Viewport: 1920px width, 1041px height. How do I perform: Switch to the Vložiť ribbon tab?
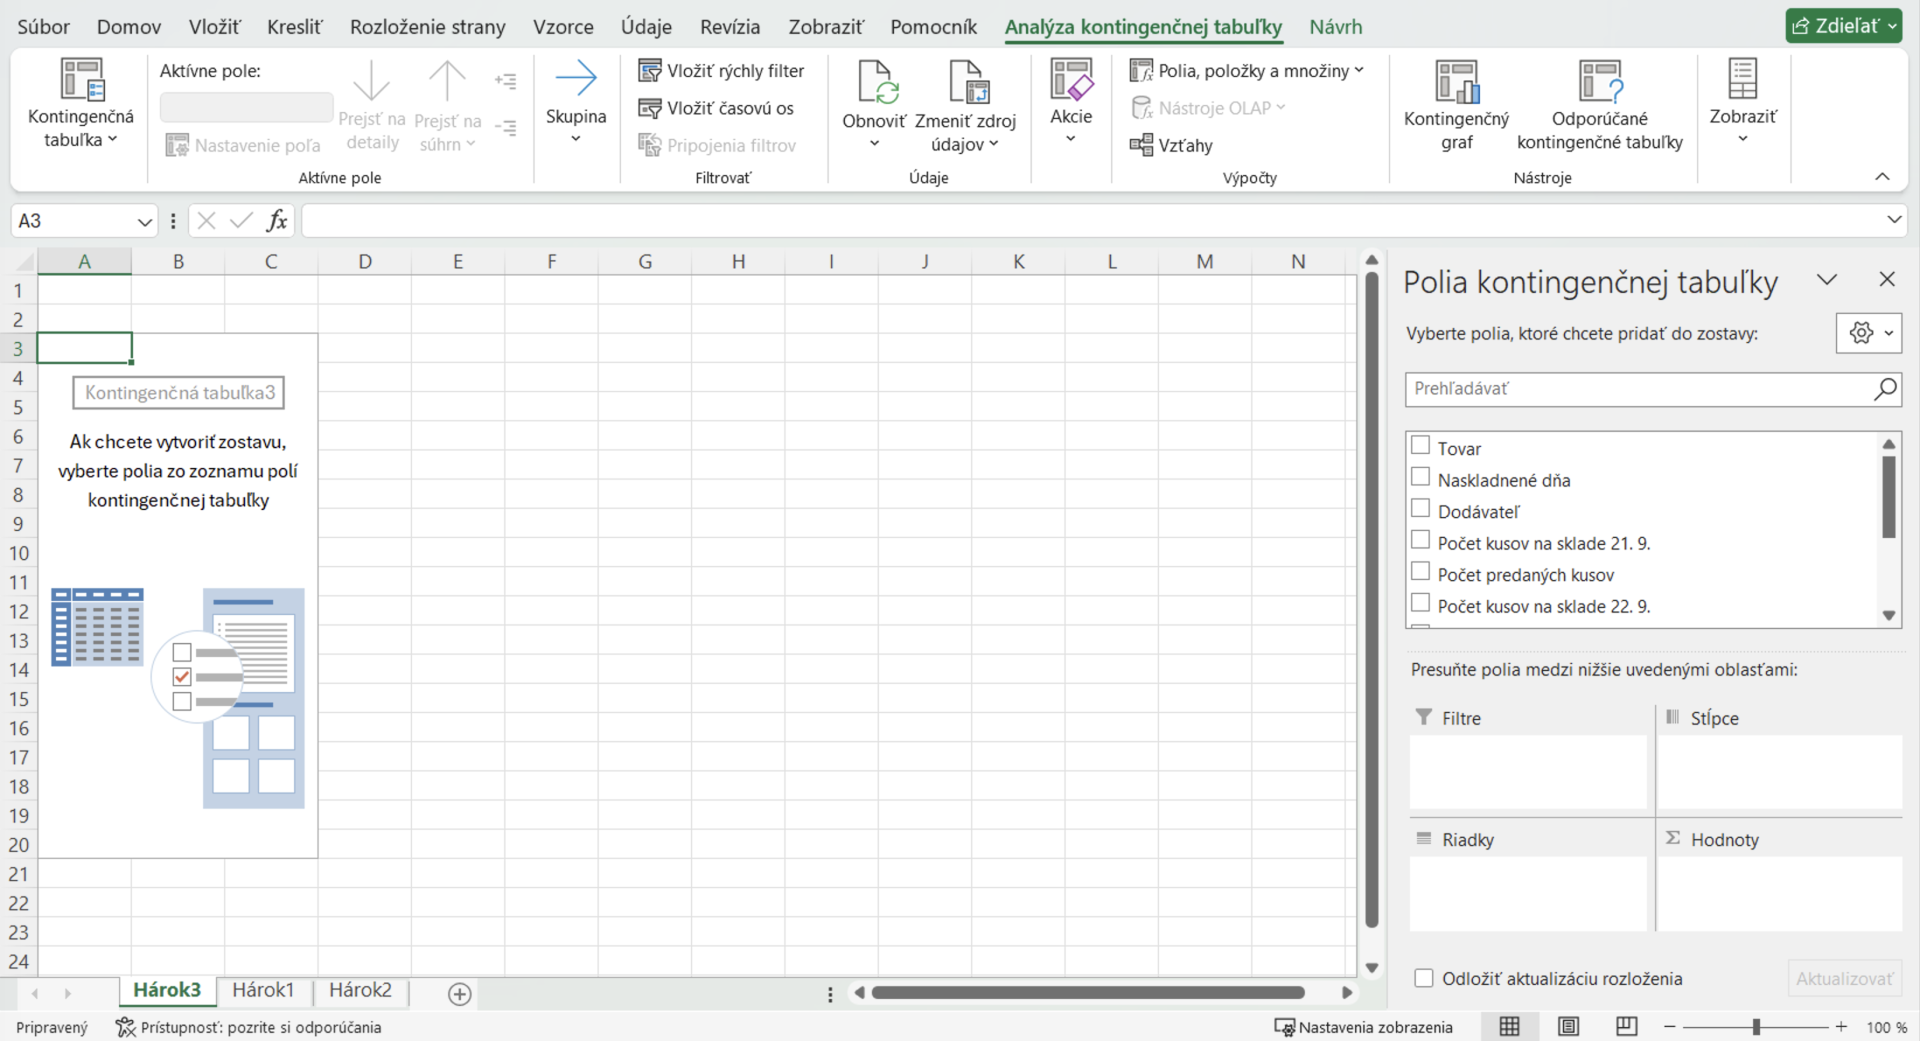pos(214,27)
